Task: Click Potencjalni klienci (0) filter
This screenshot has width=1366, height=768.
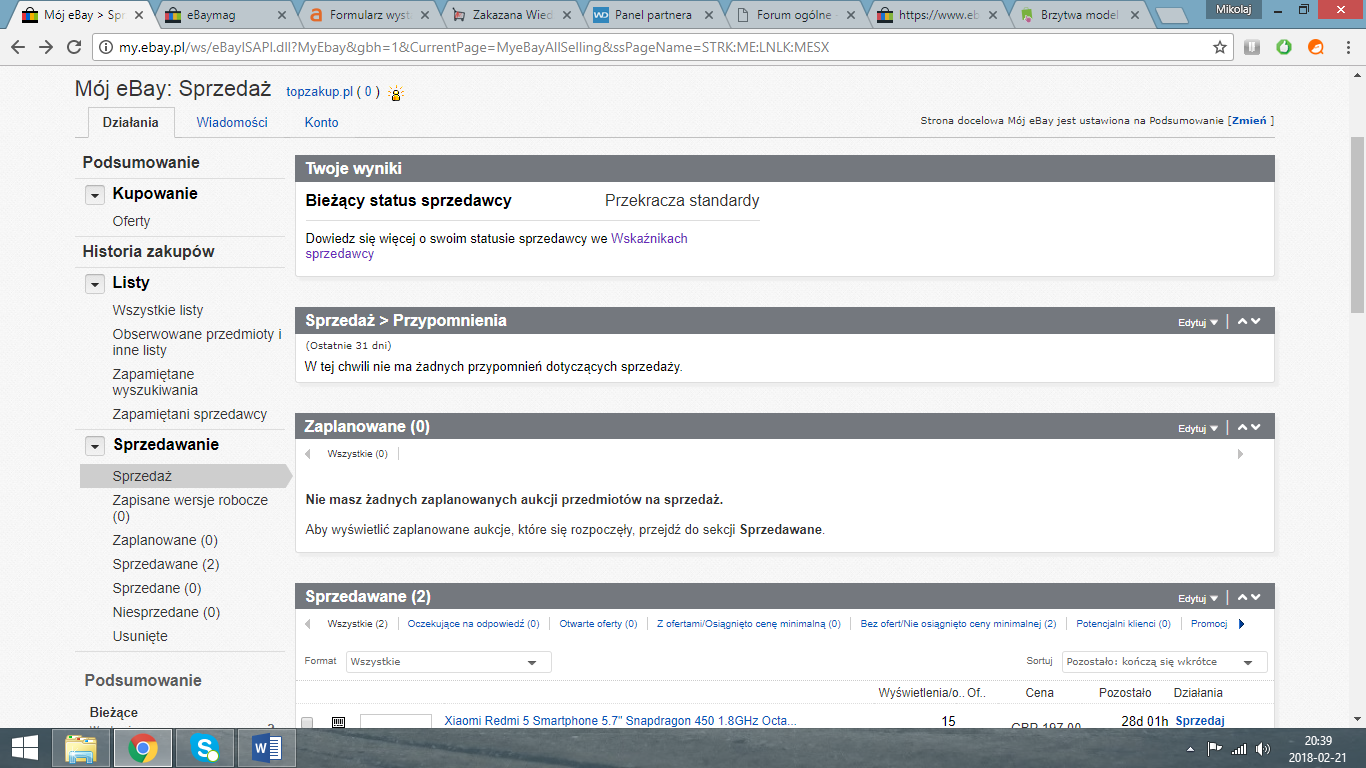Action: point(1123,624)
